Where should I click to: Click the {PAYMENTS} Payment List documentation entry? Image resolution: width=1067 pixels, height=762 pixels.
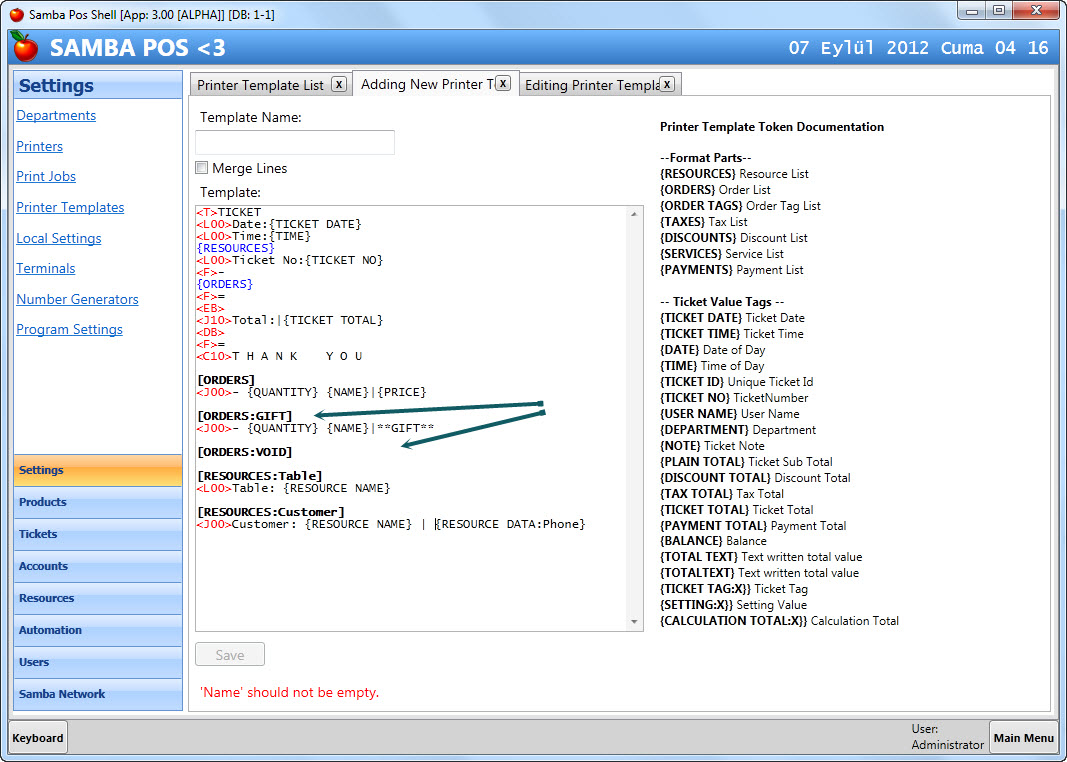[732, 269]
